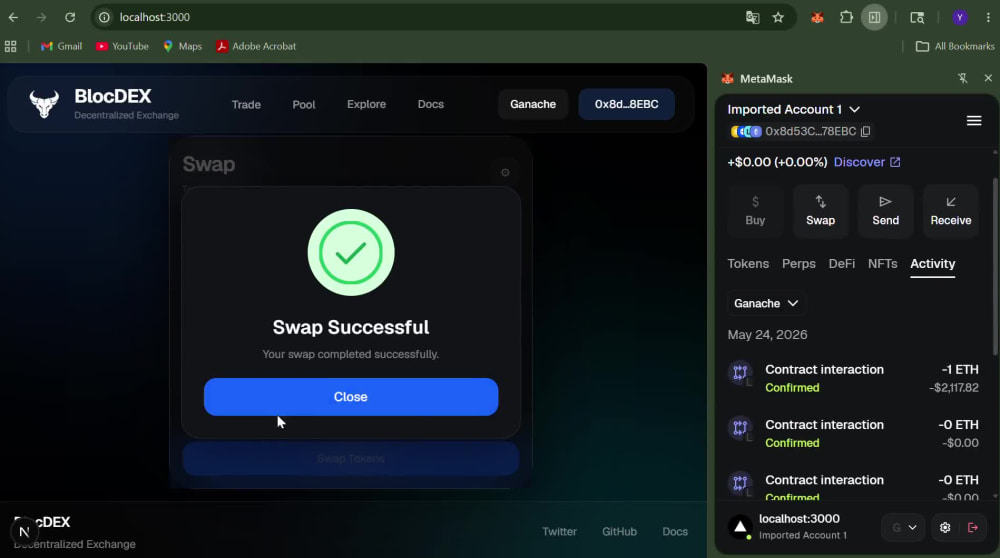This screenshot has width=1000, height=558.
Task: Click the Next.js N dev indicator
Action: (24, 531)
